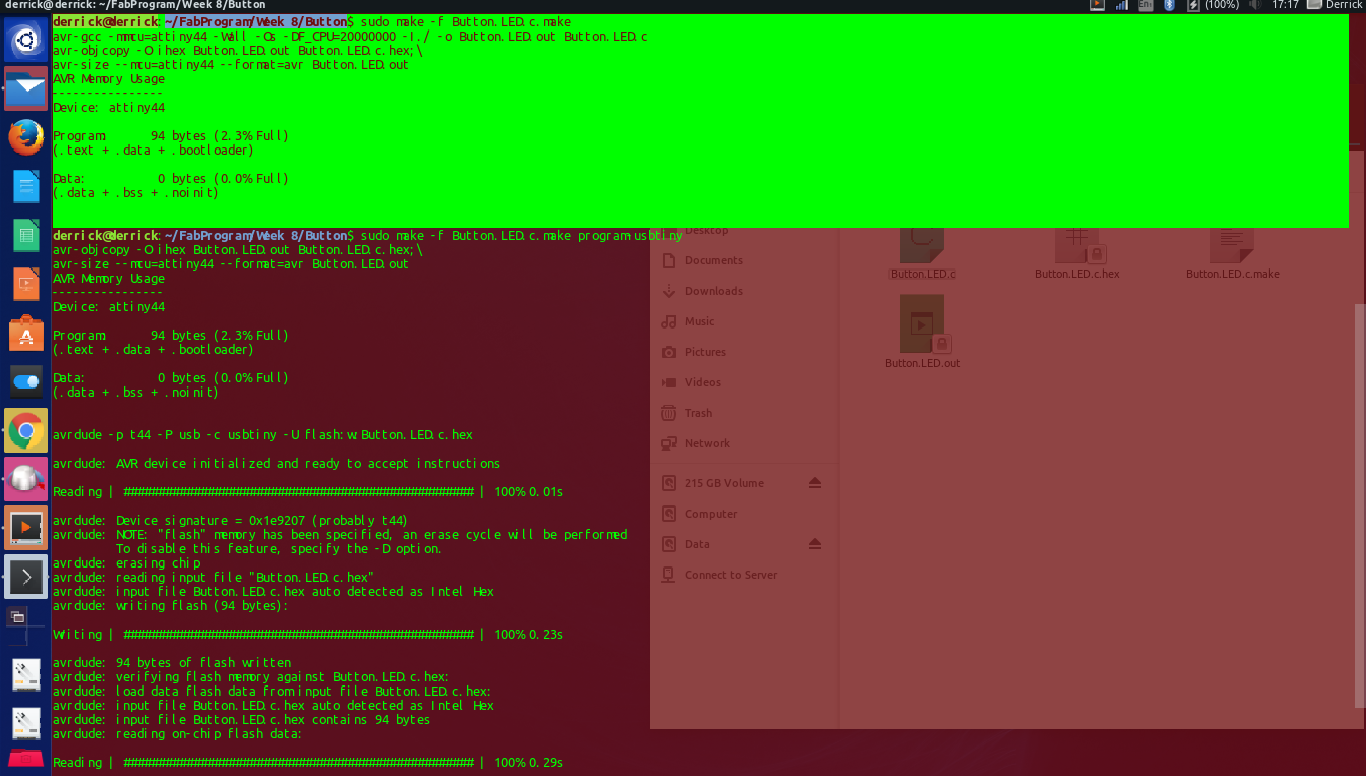Open LibreOffice Writer from the launcher
Screen dimensions: 1366x776
(x=26, y=186)
